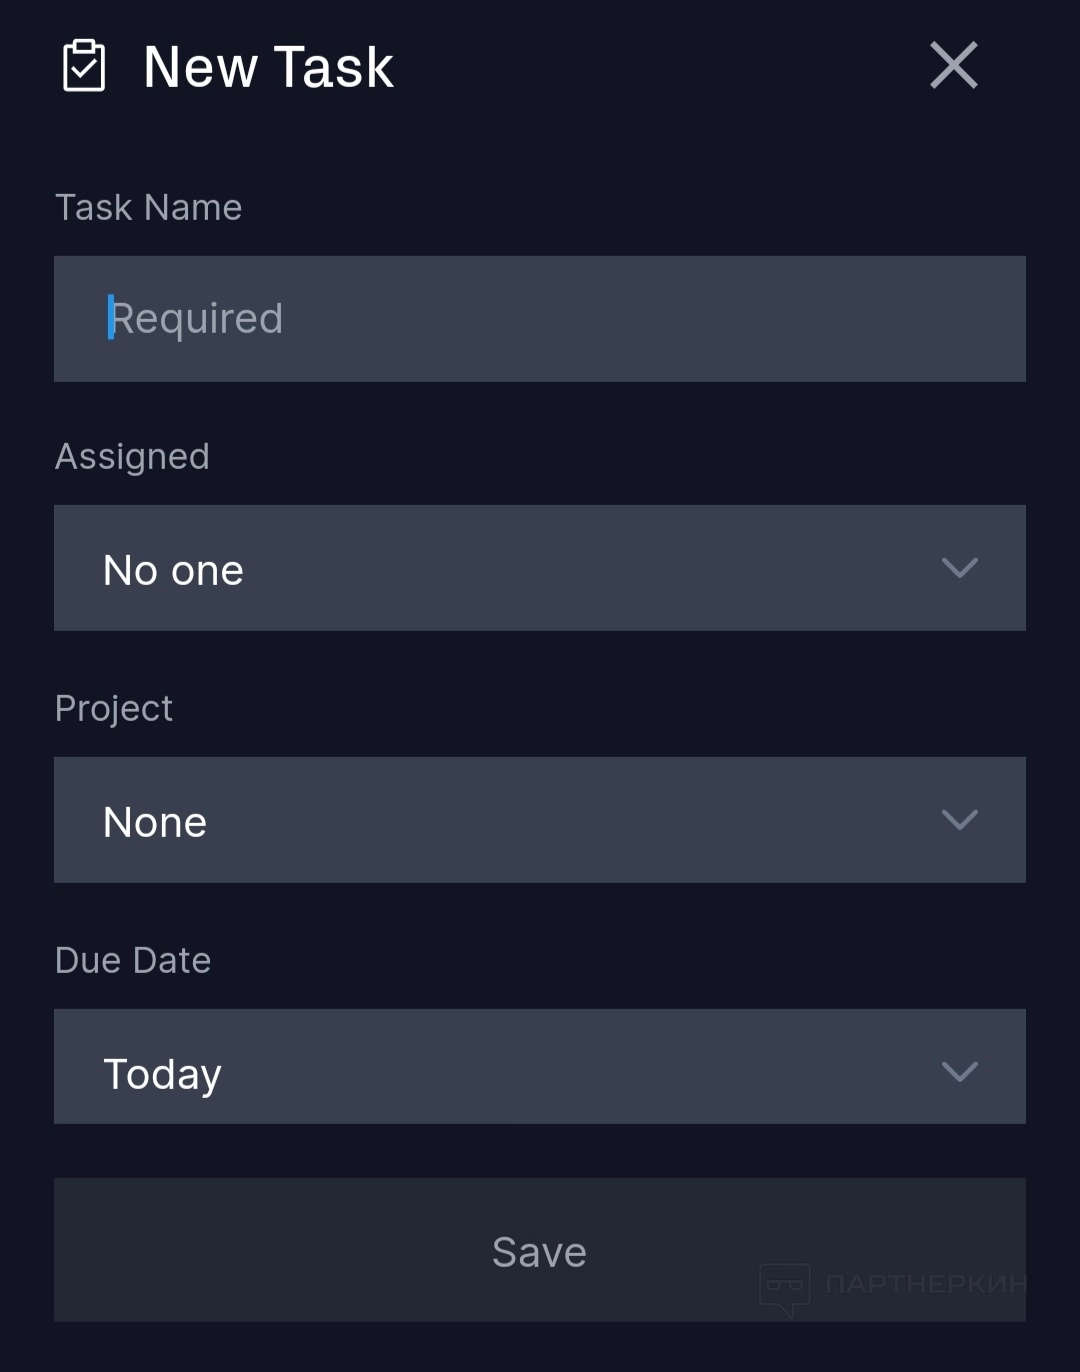Screen dimensions: 1080x1372
Task: Click the Task Name label
Action: [148, 208]
